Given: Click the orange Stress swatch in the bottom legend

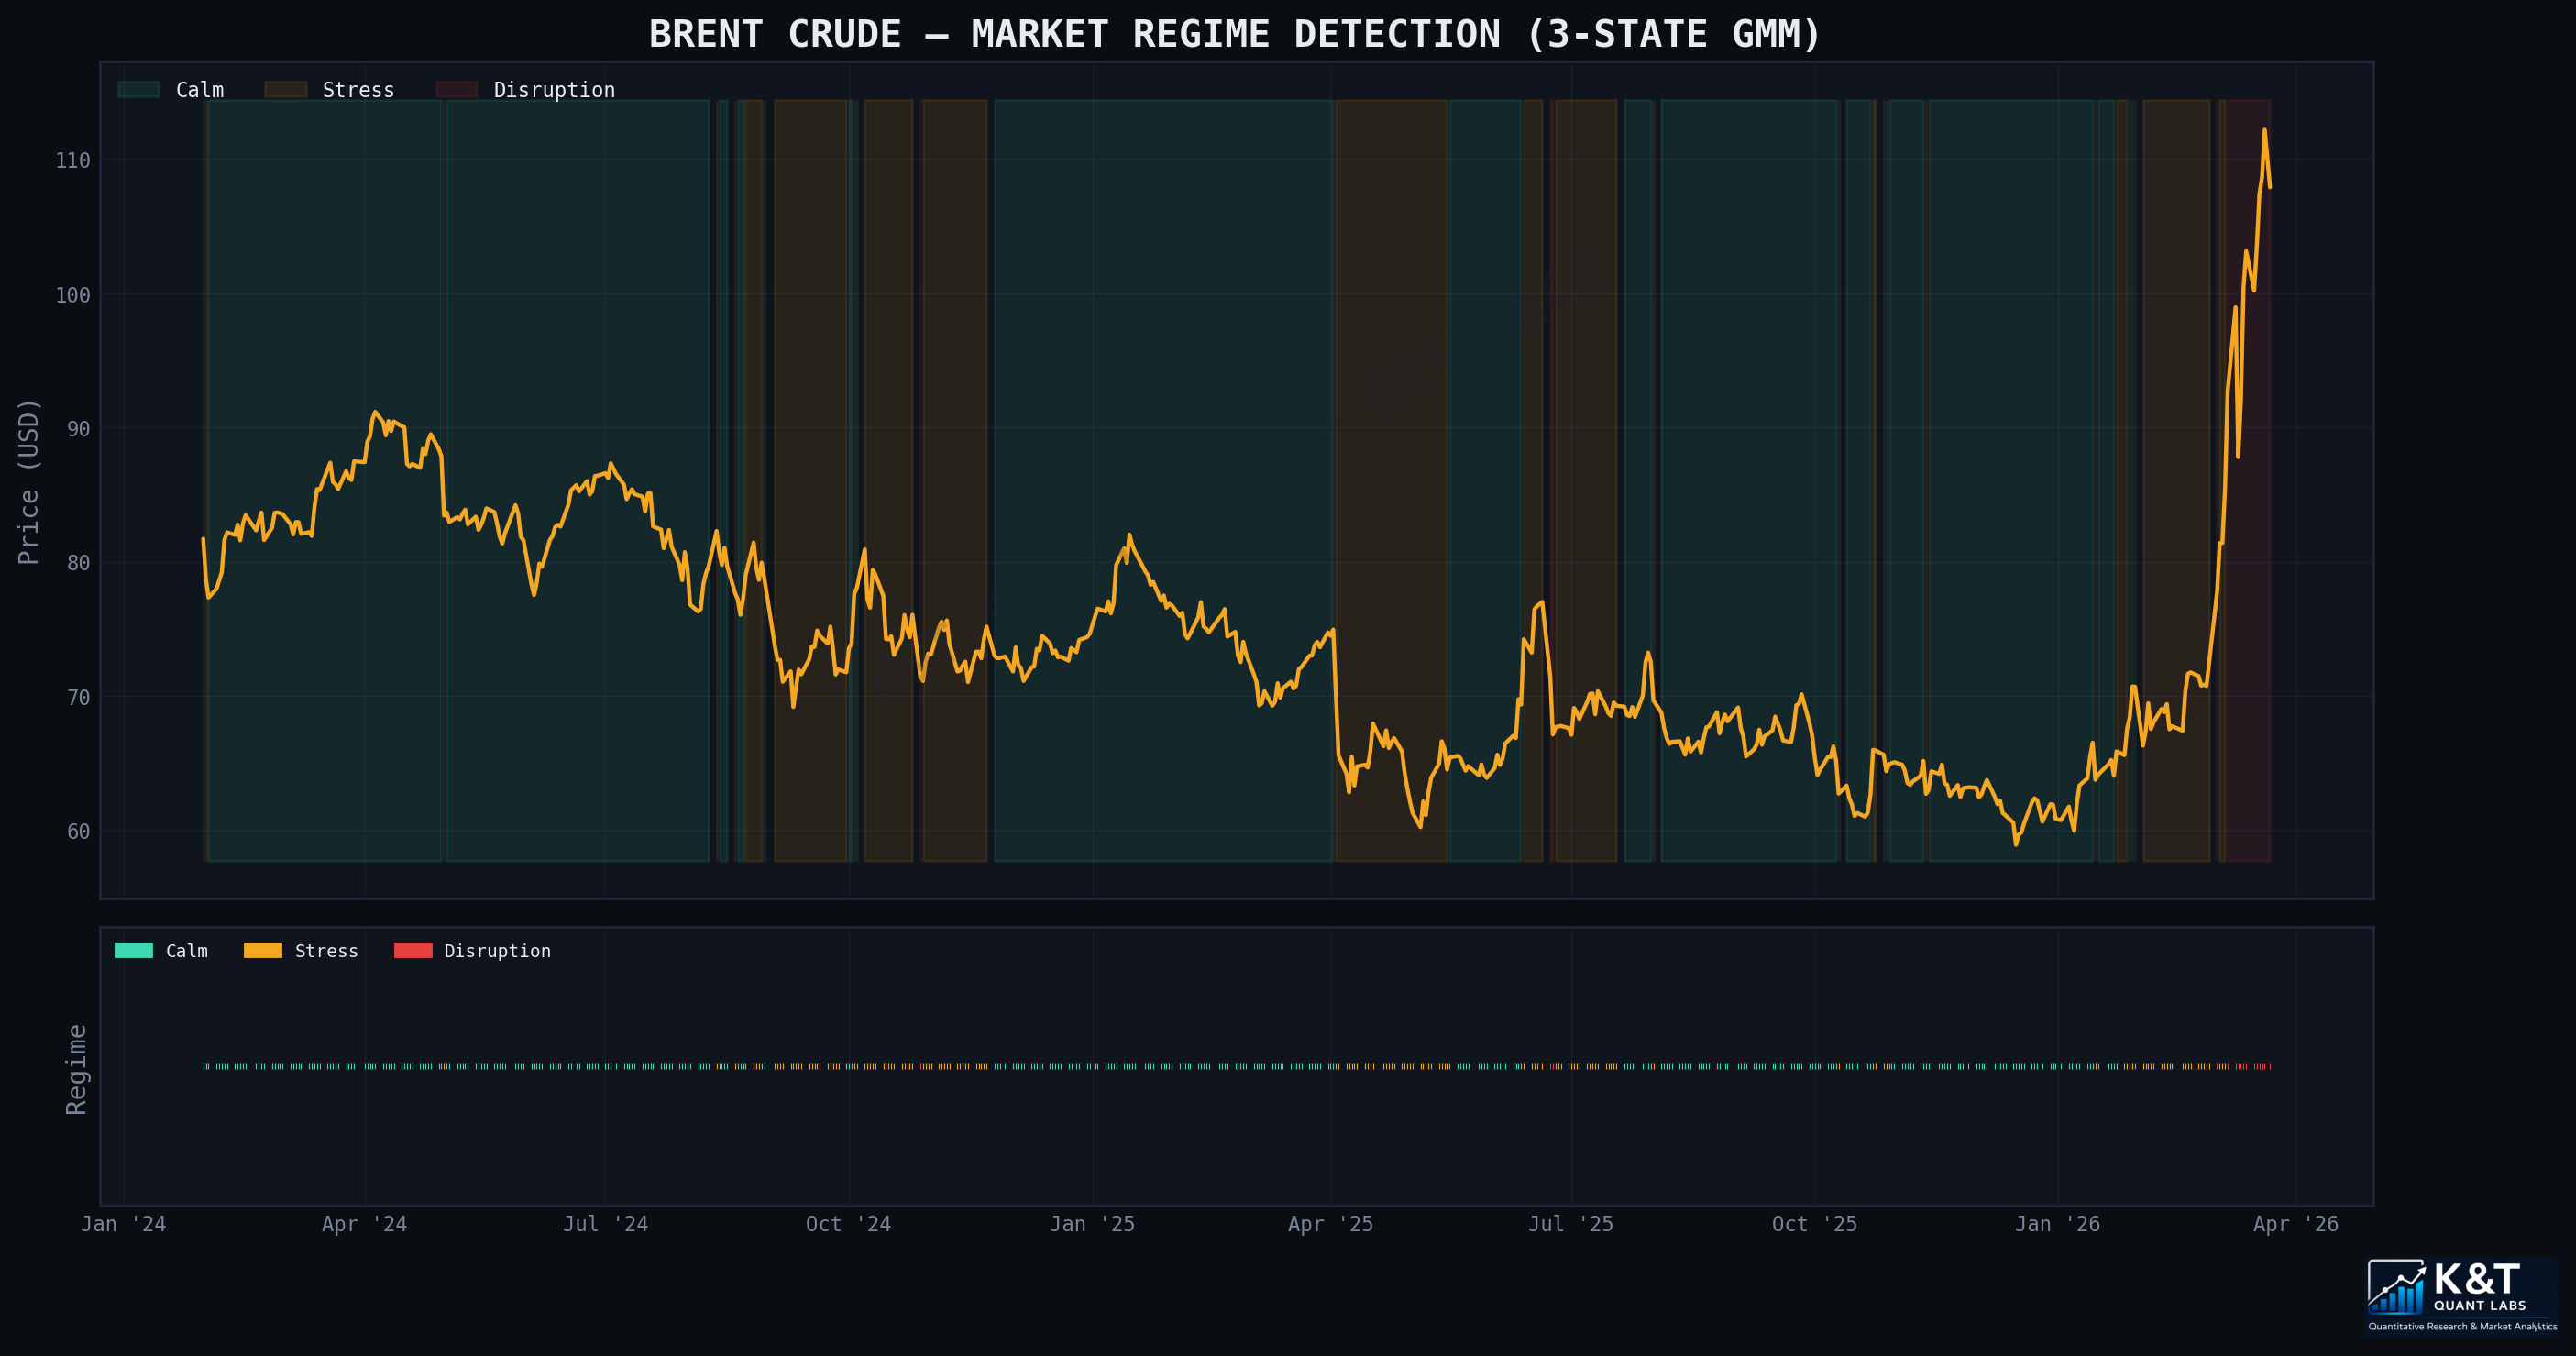Looking at the screenshot, I should coord(263,950).
